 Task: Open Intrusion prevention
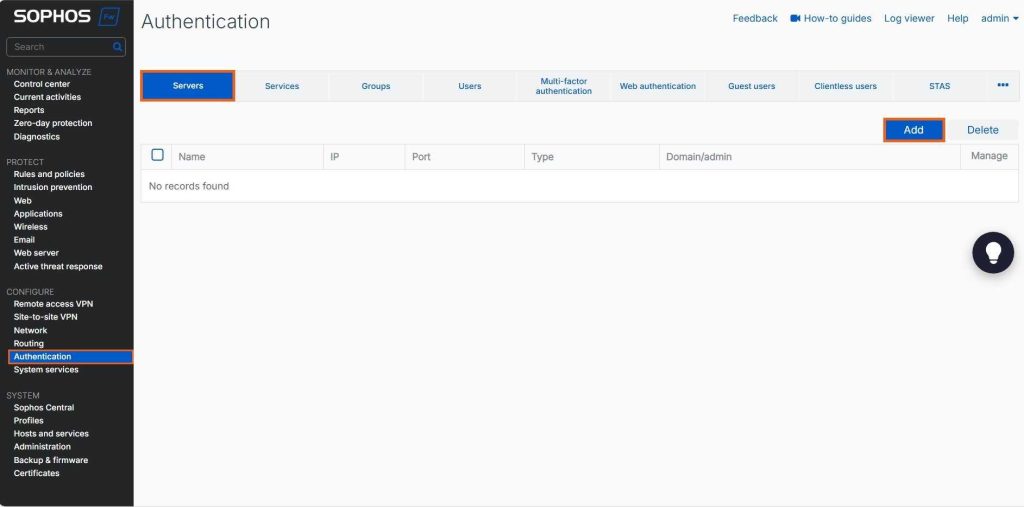coord(53,188)
